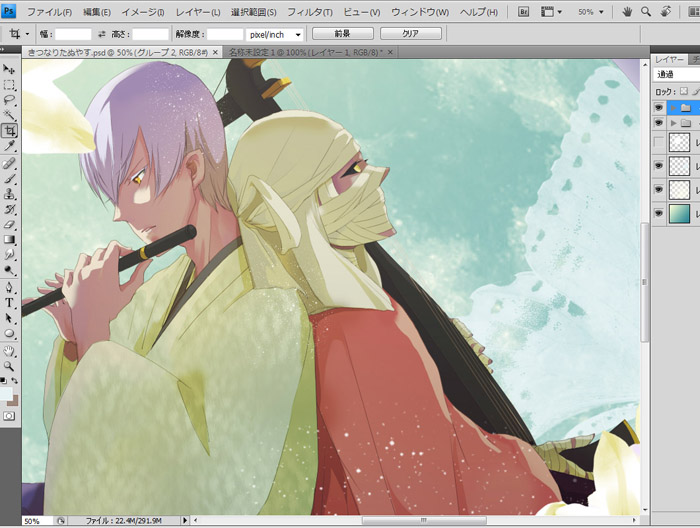Open the 通過 blend mode dropdown
The width and height of the screenshot is (700, 528).
[676, 75]
